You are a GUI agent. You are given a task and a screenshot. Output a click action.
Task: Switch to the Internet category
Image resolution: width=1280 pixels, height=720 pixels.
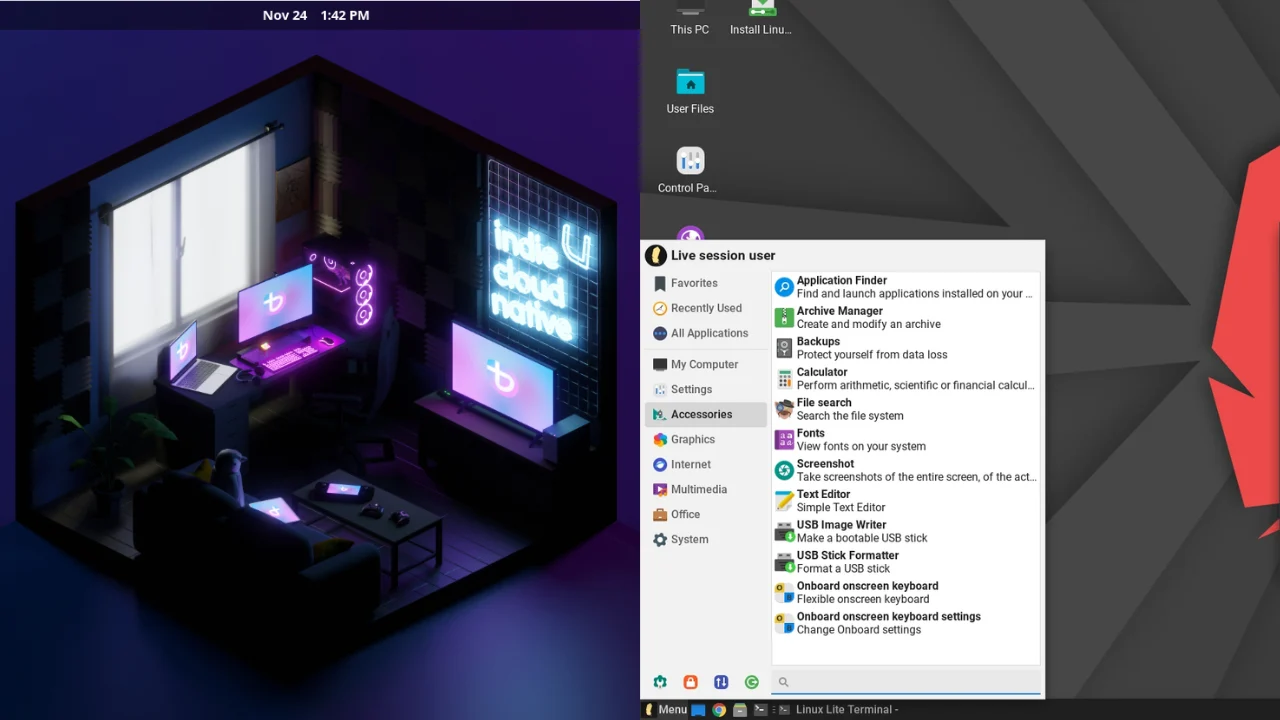click(x=706, y=464)
